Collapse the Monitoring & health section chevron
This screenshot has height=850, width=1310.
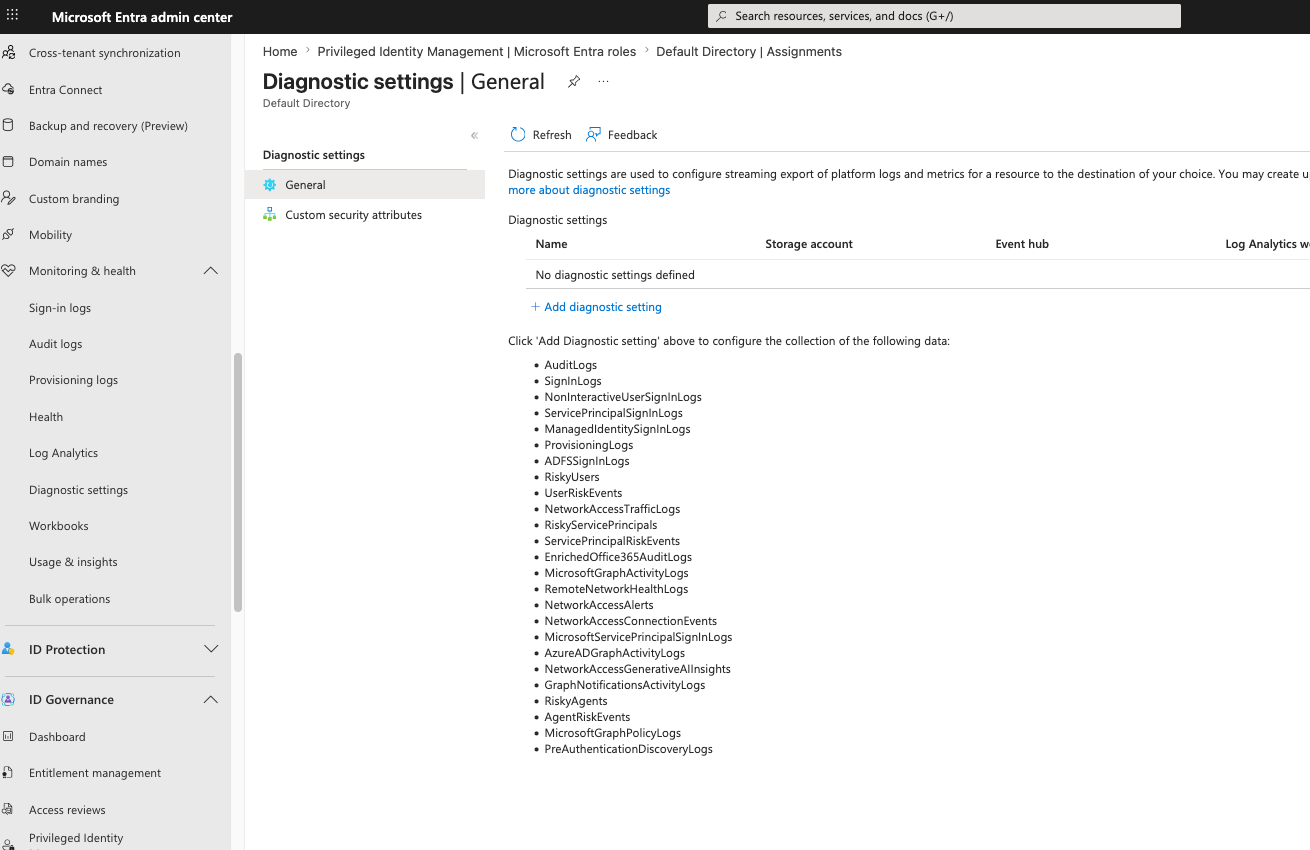210,271
